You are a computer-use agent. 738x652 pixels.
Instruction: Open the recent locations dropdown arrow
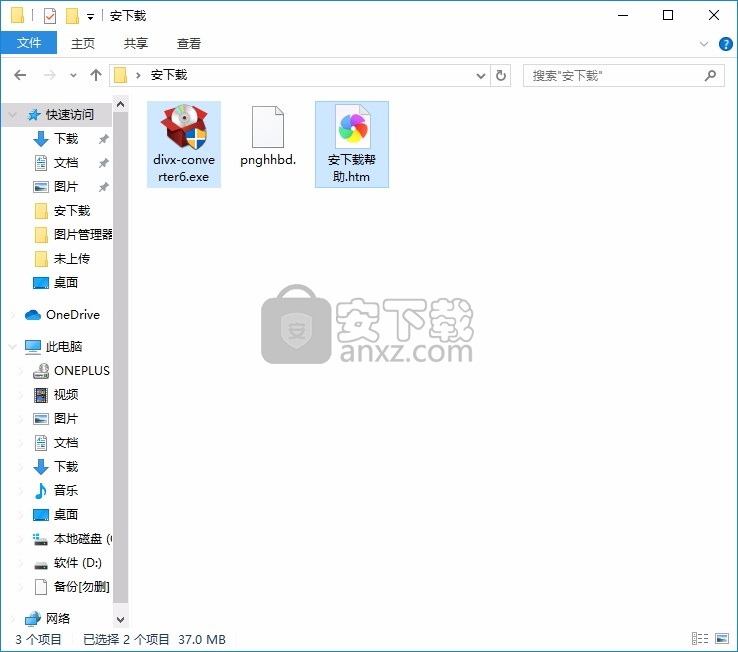point(73,75)
